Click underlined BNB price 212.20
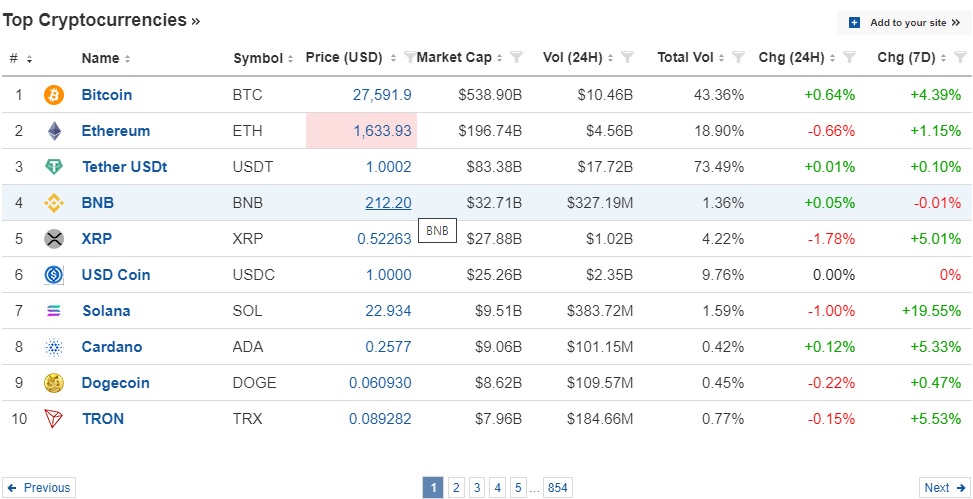This screenshot has width=973, height=499. (x=388, y=203)
